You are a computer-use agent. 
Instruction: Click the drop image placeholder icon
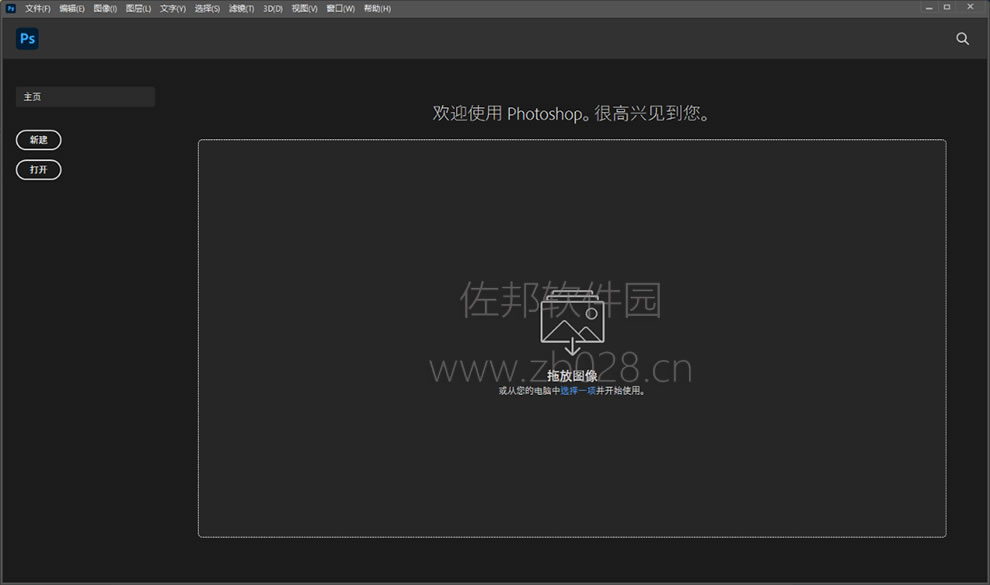pyautogui.click(x=572, y=324)
